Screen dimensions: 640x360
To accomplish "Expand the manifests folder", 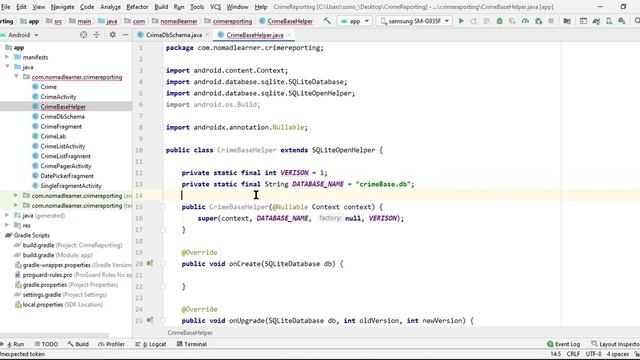I will coord(7,57).
